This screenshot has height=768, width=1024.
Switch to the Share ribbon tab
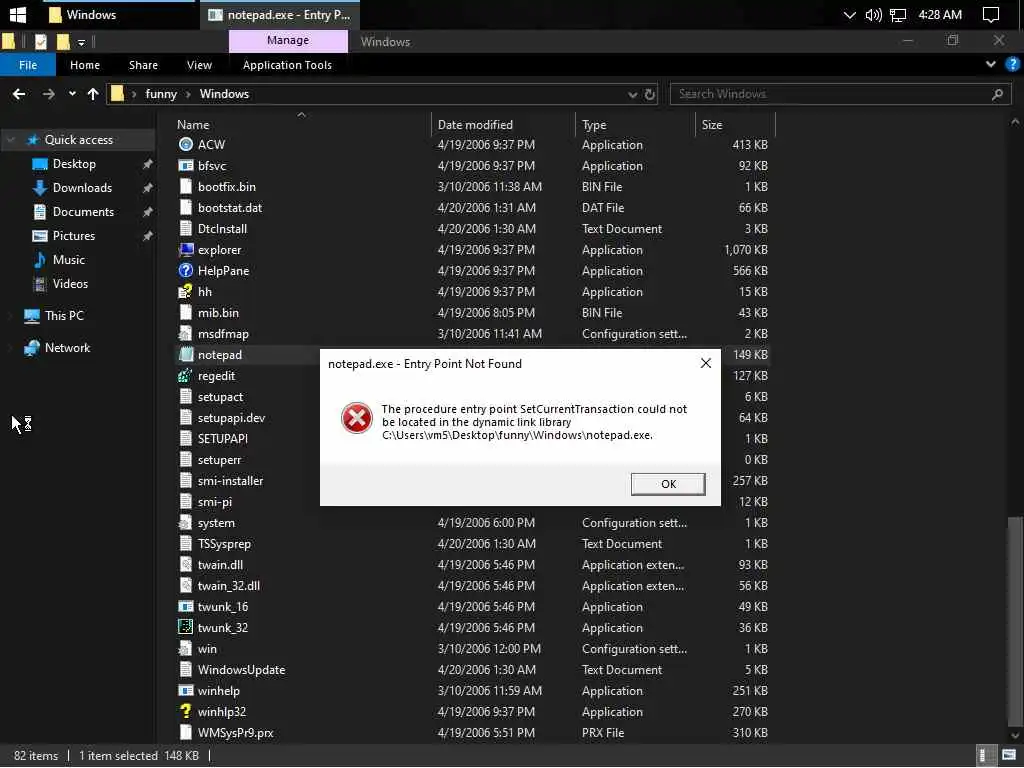click(x=143, y=65)
